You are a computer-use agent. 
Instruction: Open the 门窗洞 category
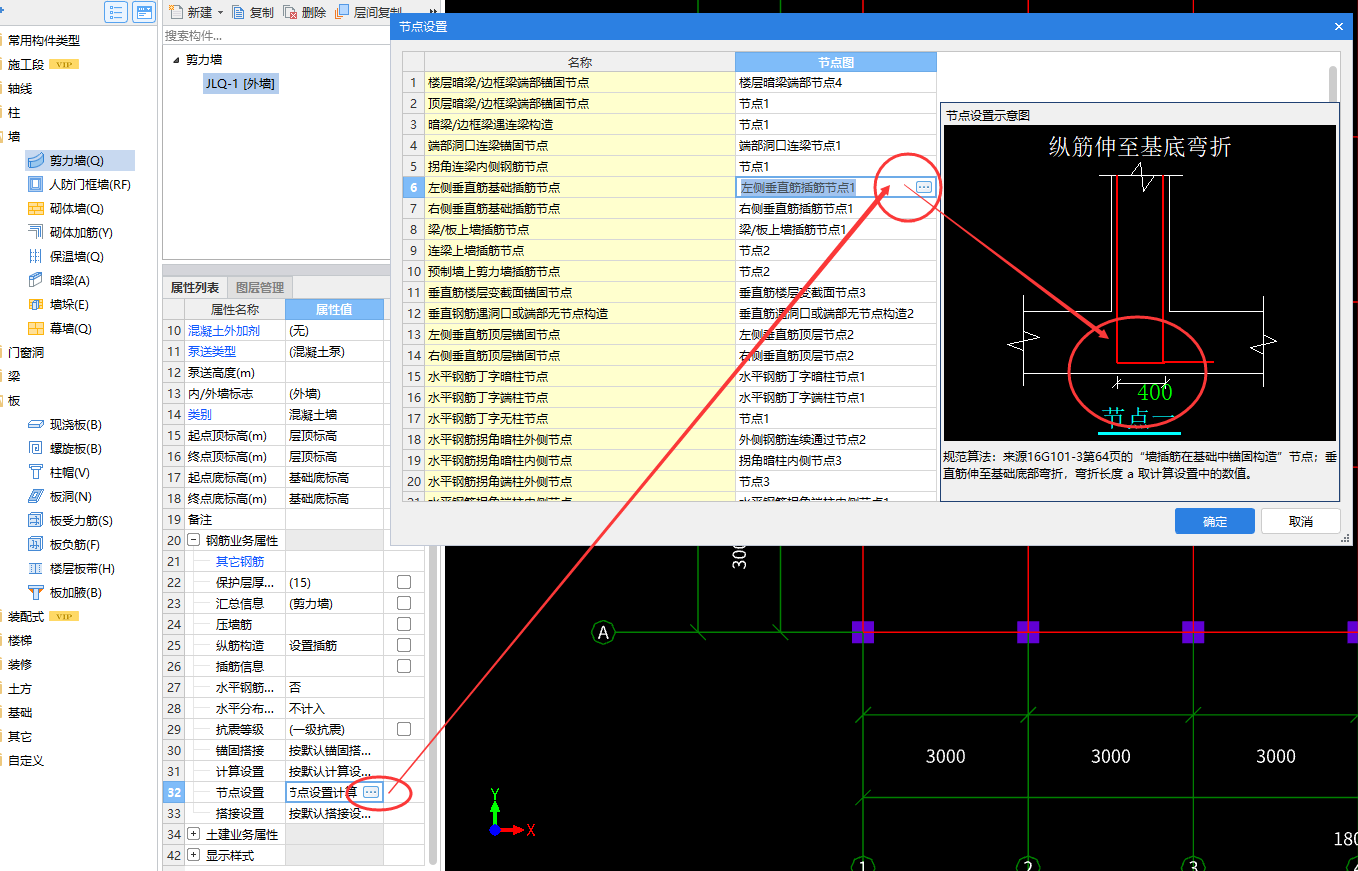coord(26,352)
